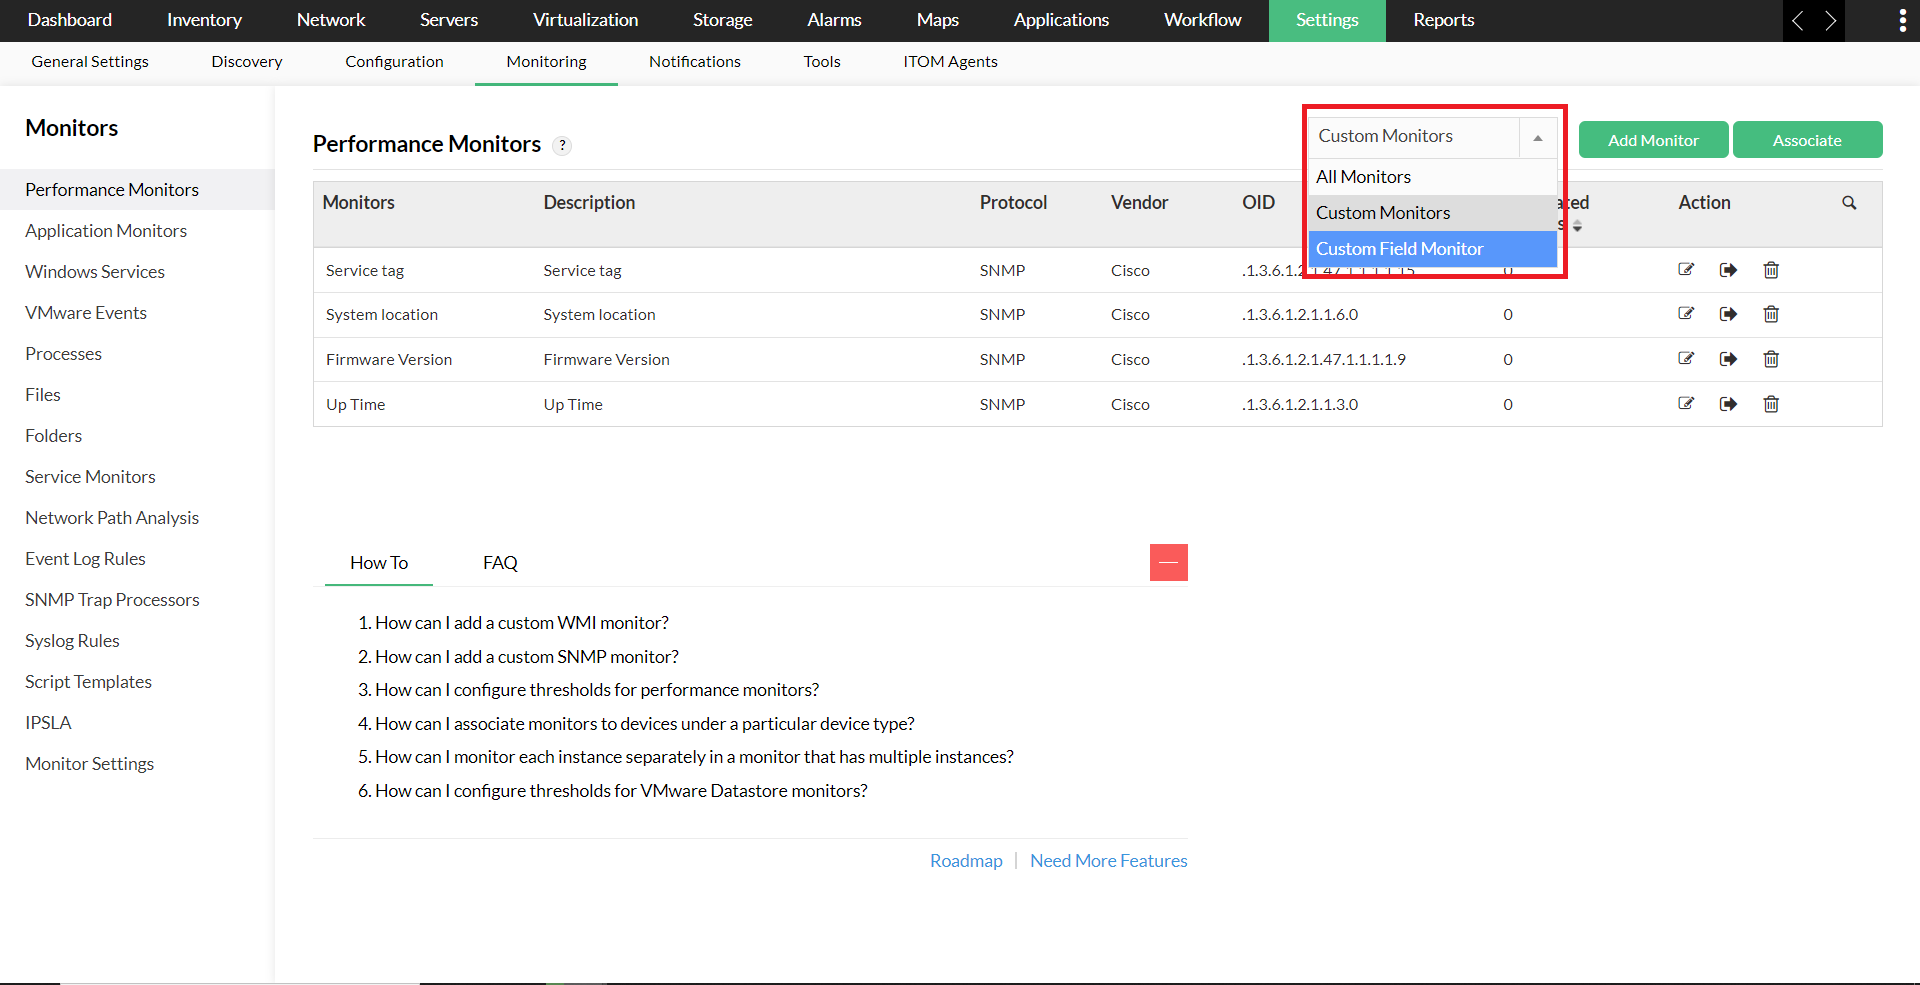
Task: Collapse the How To section
Action: 1168,562
